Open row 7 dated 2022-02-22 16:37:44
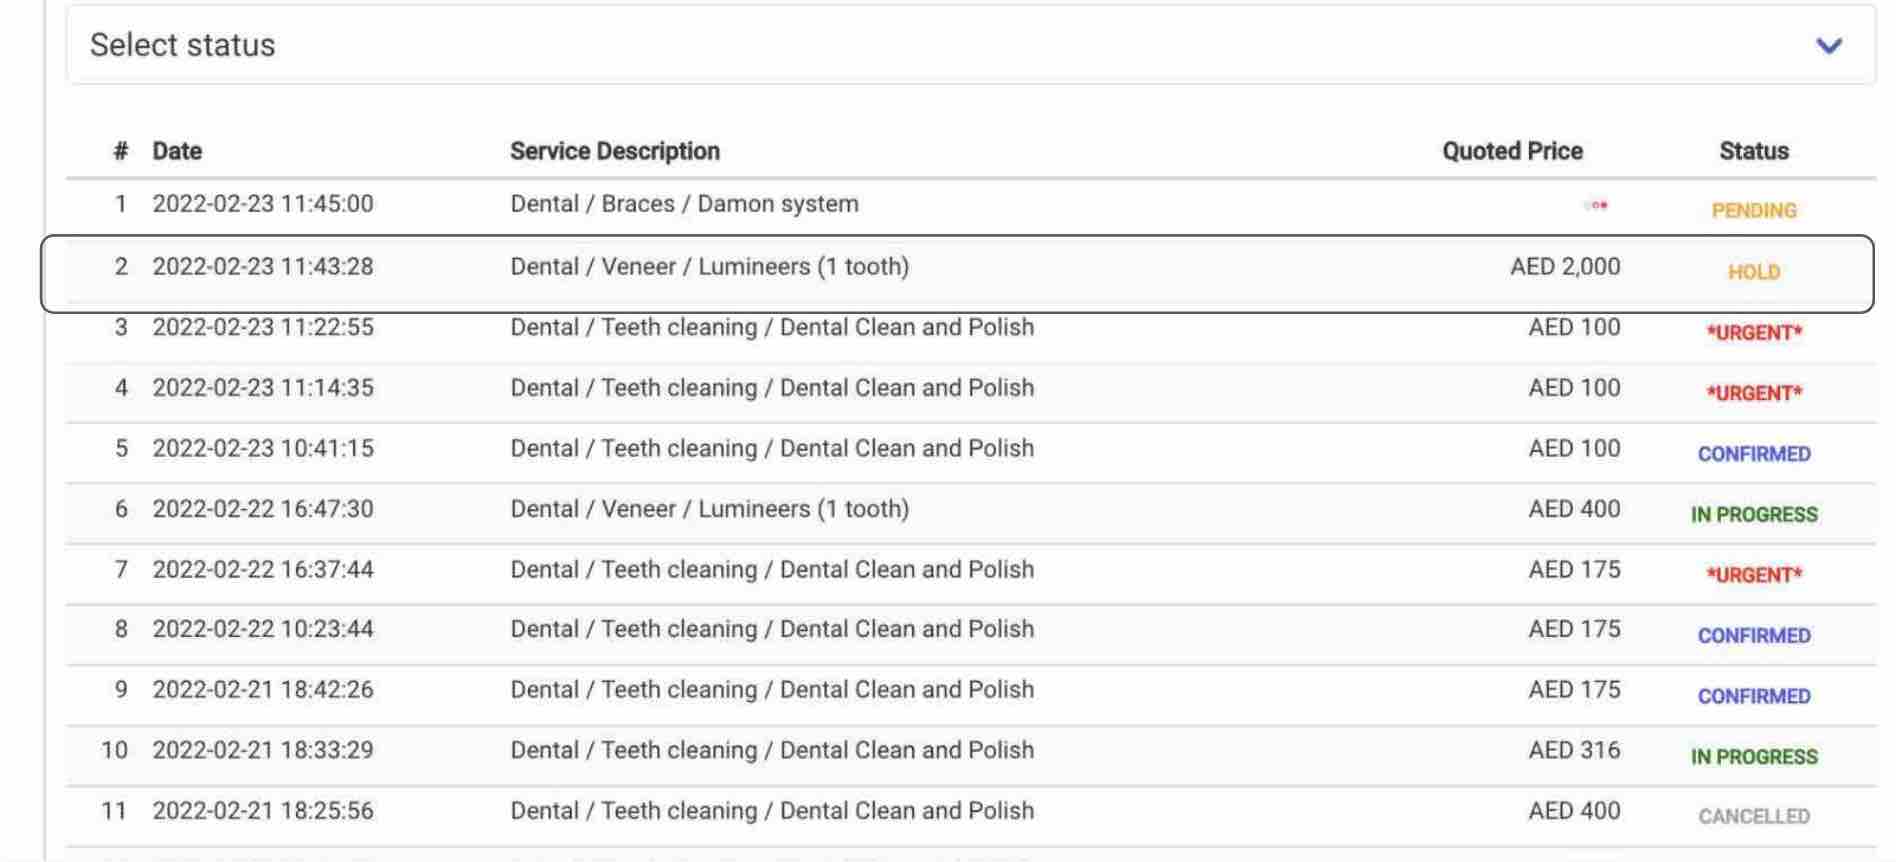The width and height of the screenshot is (1896, 862). click(970, 573)
